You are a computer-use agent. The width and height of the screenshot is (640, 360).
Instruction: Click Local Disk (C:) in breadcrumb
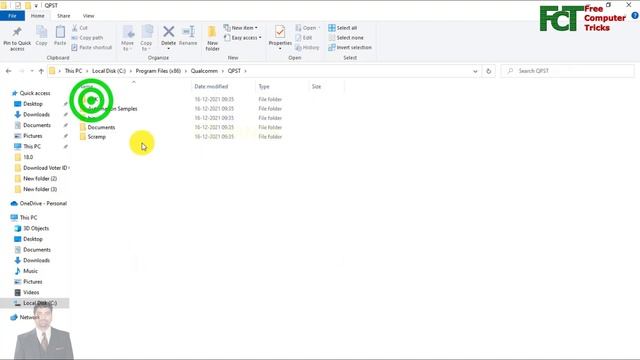coord(109,71)
